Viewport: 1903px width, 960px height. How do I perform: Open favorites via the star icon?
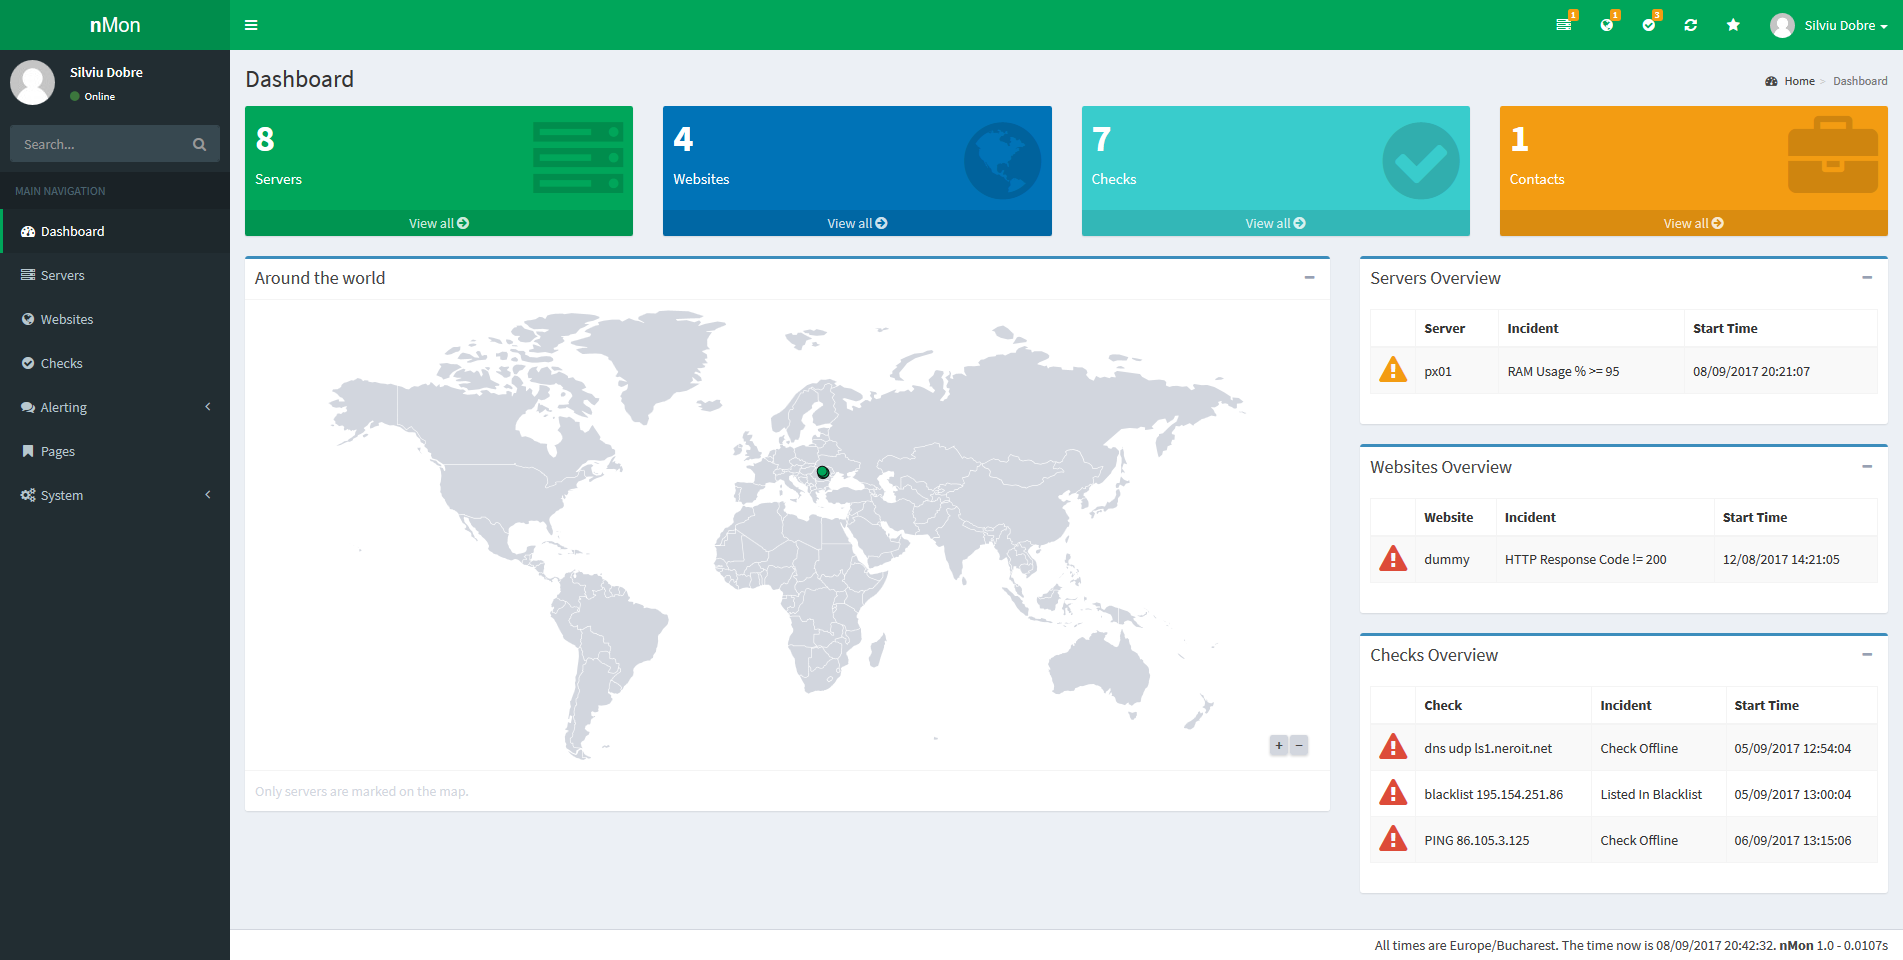click(1732, 24)
